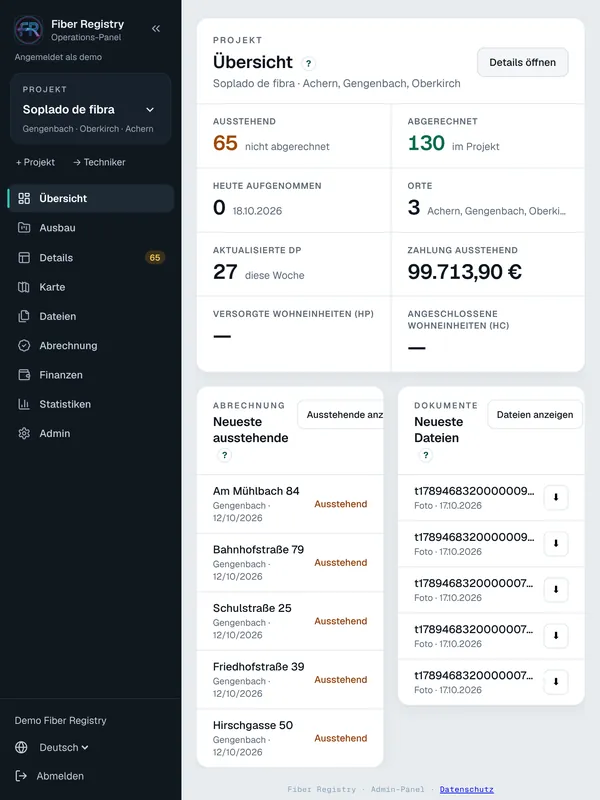Image resolution: width=600 pixels, height=800 pixels.
Task: Go to Übersicht in the sidebar
Action: coord(91,198)
